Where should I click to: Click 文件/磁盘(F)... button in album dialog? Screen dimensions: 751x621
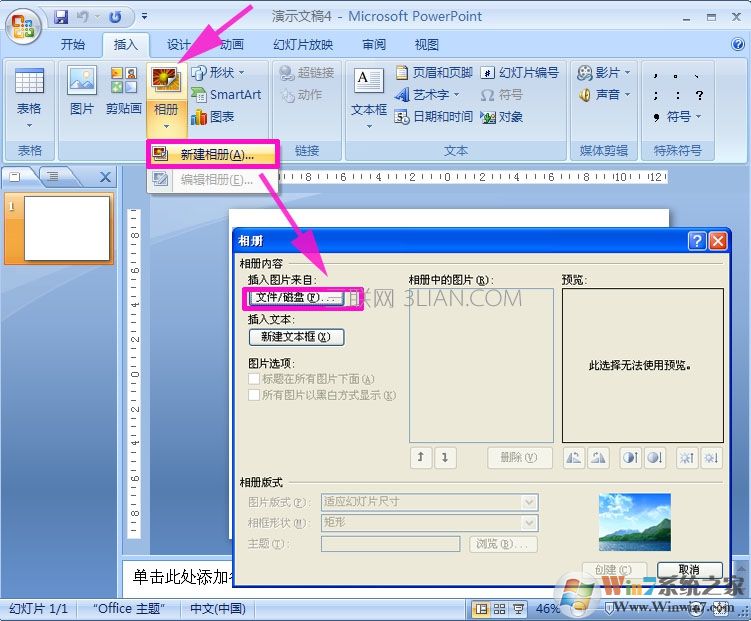point(296,298)
